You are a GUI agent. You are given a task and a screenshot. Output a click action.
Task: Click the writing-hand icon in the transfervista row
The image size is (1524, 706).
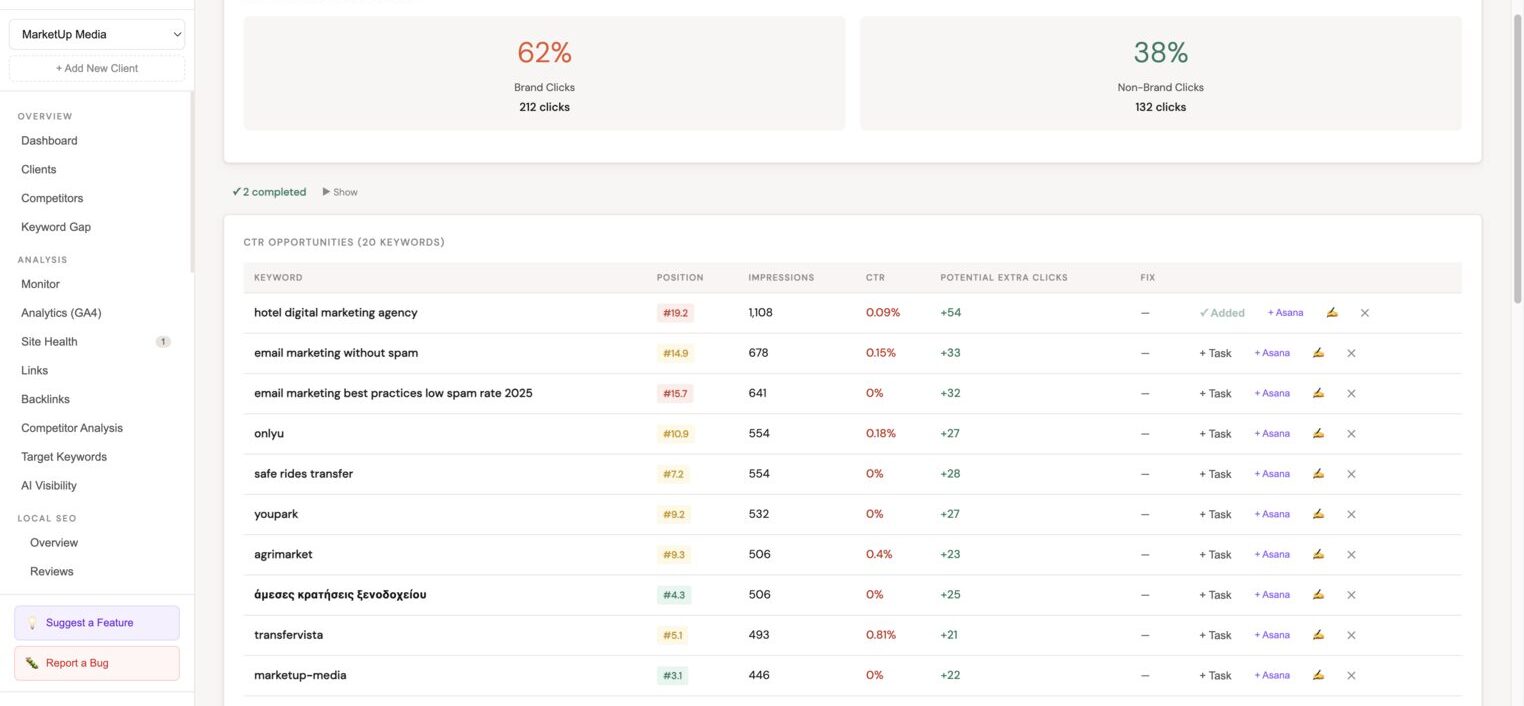pyautogui.click(x=1318, y=635)
